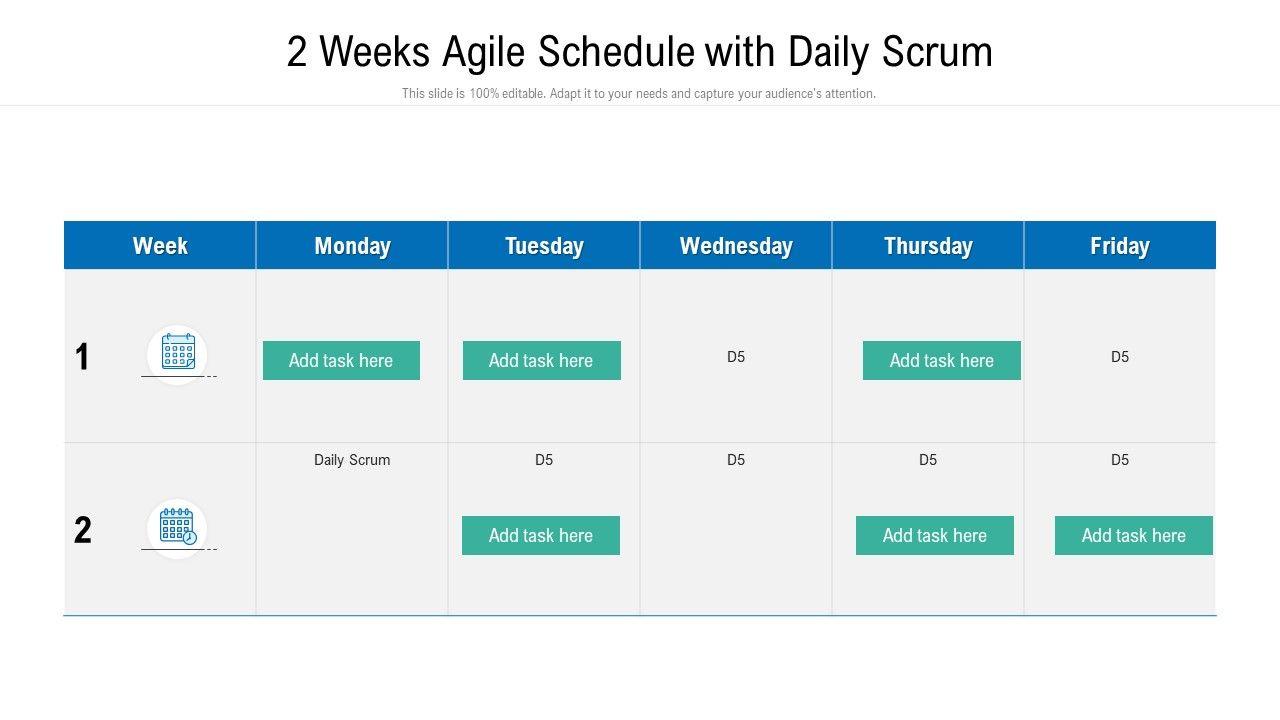Select the Daily Scrum label under Monday

click(x=352, y=460)
